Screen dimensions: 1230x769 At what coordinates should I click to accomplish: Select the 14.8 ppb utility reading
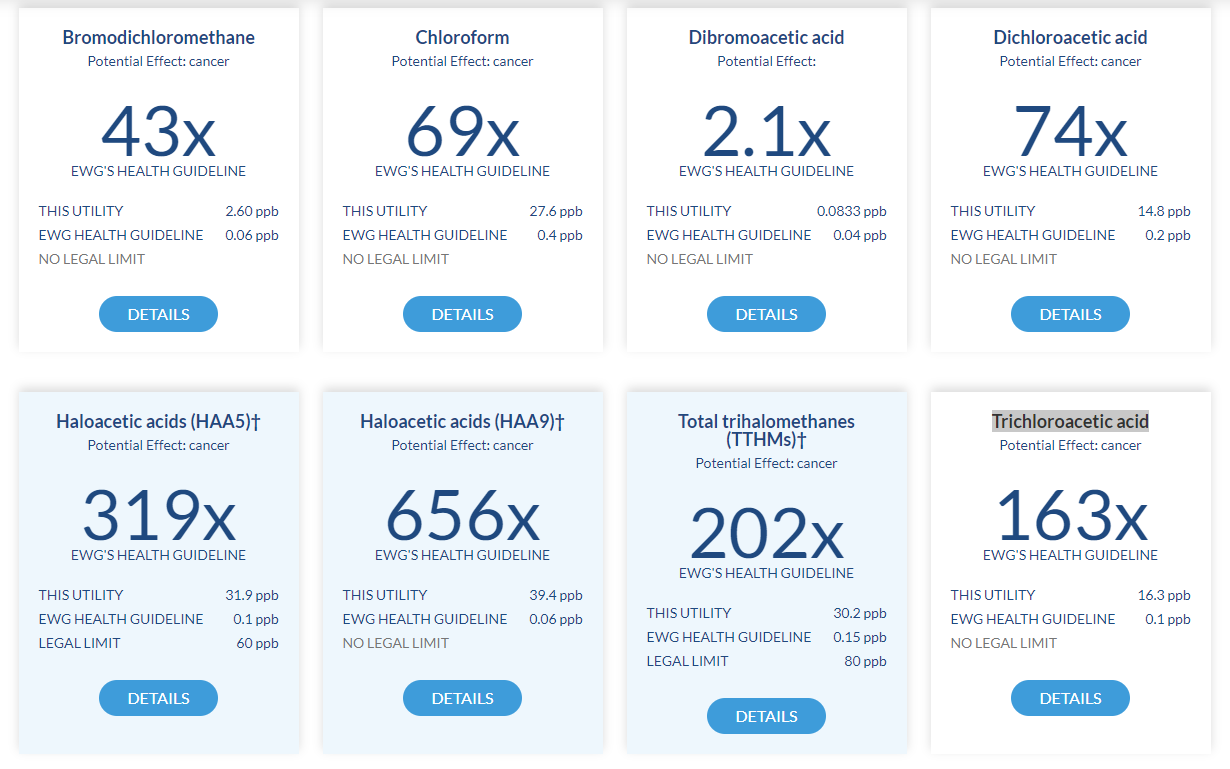coord(1164,211)
